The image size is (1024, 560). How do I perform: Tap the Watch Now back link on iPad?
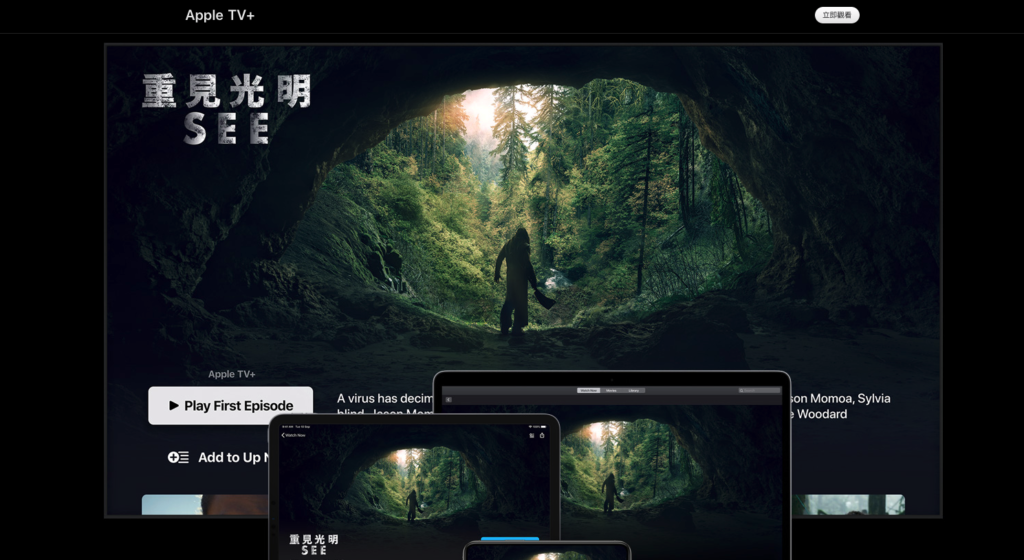pyautogui.click(x=293, y=435)
